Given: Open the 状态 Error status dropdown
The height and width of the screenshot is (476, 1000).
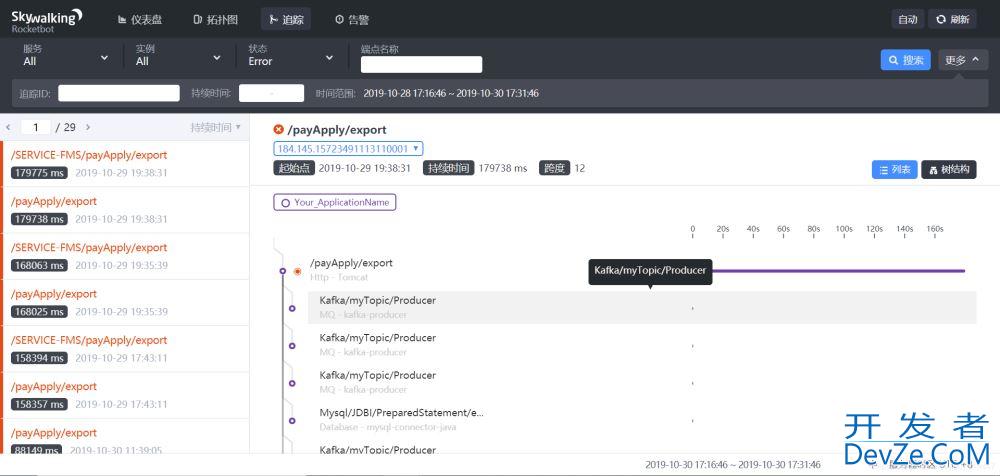Looking at the screenshot, I should (291, 56).
